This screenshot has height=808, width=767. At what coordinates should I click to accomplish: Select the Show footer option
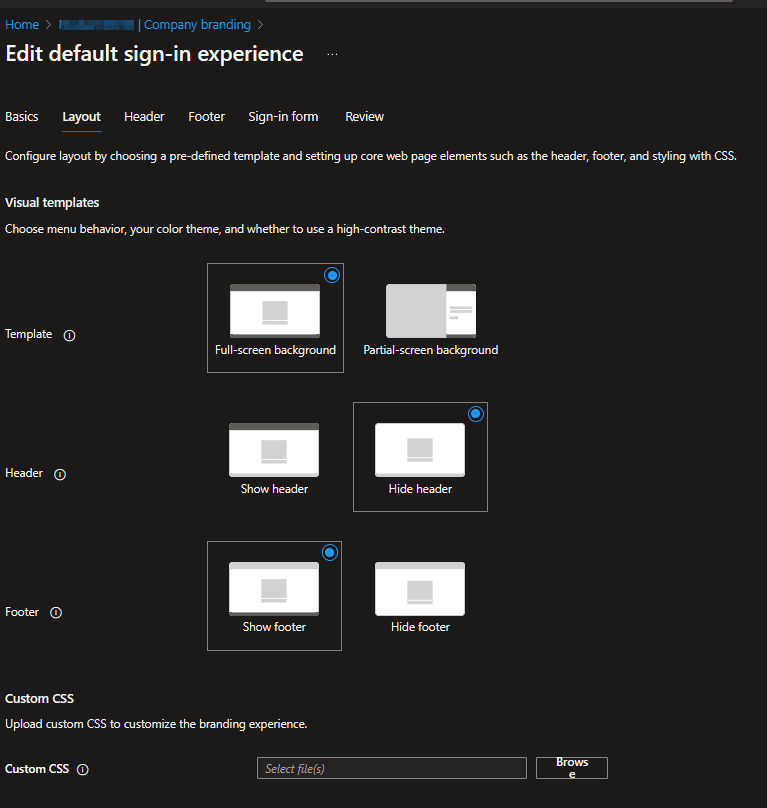(274, 596)
